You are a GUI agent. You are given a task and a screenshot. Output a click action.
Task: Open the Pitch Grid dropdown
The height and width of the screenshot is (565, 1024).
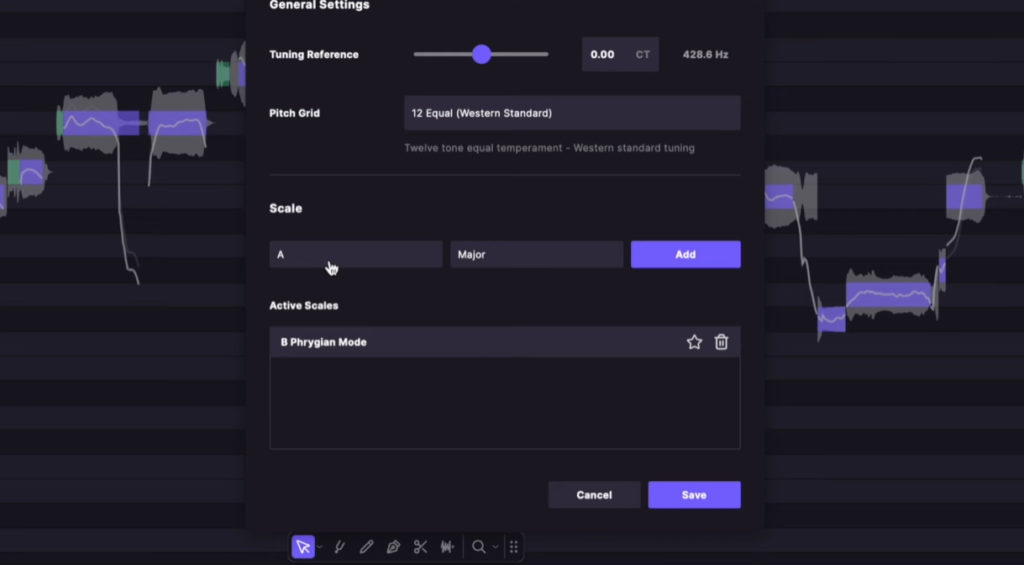click(572, 113)
